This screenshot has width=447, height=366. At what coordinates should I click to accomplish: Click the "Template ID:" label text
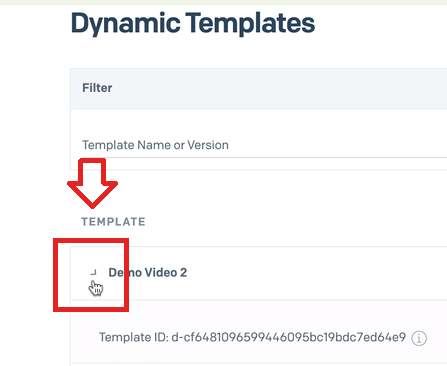134,337
